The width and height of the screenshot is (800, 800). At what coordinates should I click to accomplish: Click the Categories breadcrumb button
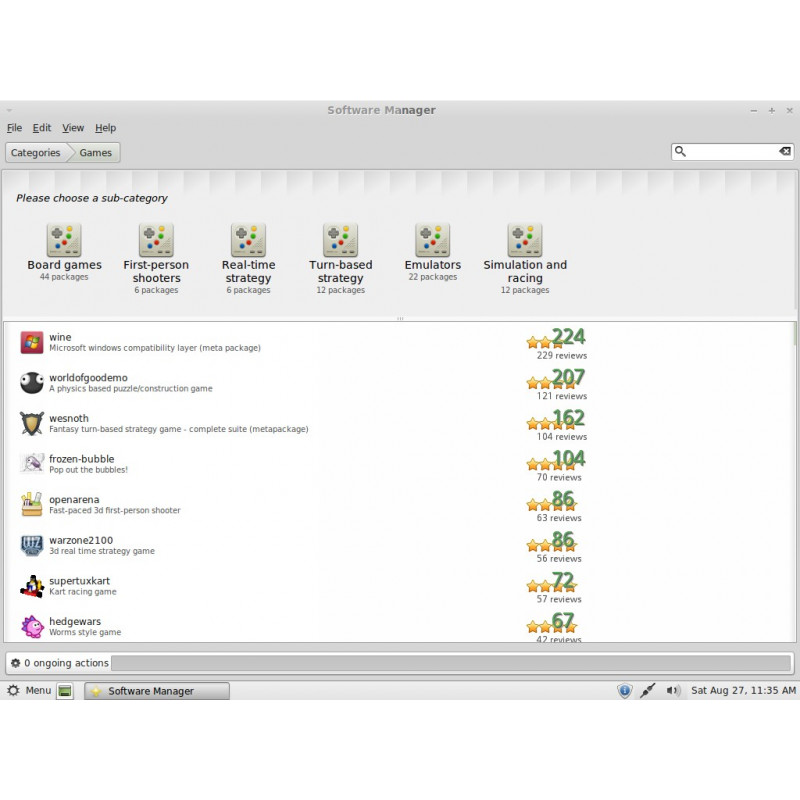[x=35, y=152]
